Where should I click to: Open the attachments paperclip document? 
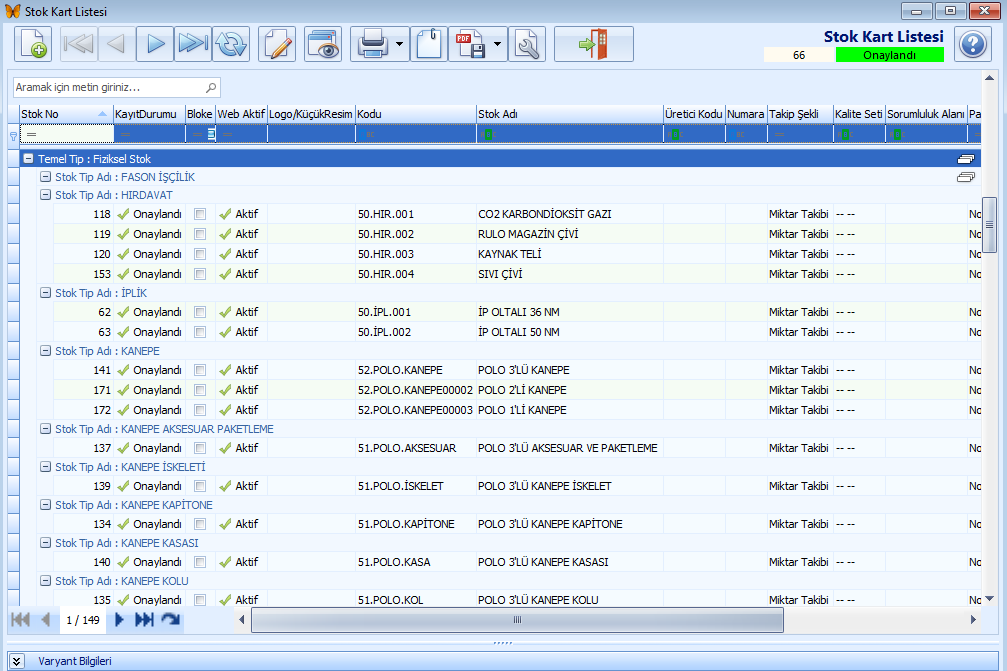429,44
